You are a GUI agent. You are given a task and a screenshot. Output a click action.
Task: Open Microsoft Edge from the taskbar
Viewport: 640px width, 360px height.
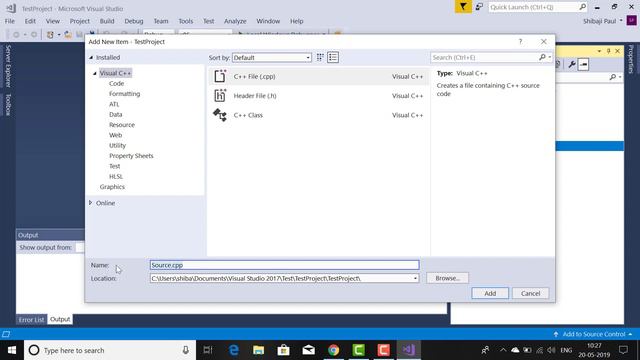click(x=233, y=350)
